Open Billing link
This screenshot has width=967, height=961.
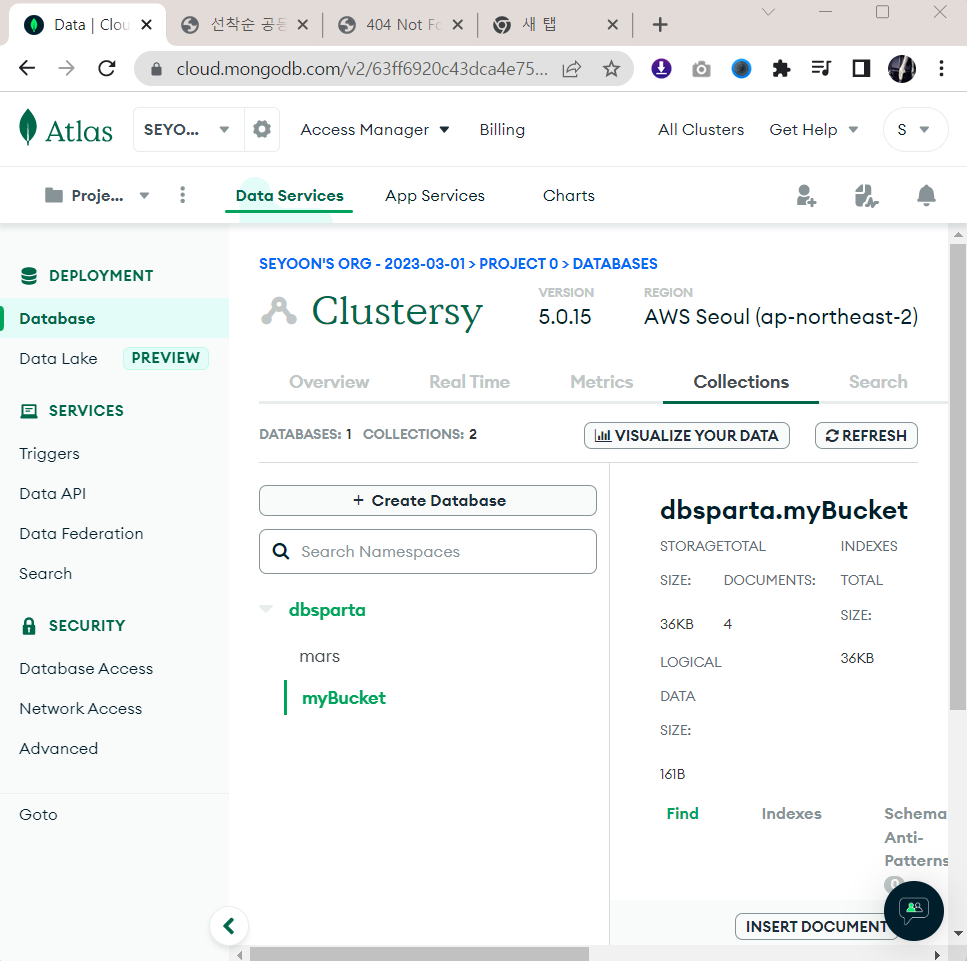502,130
